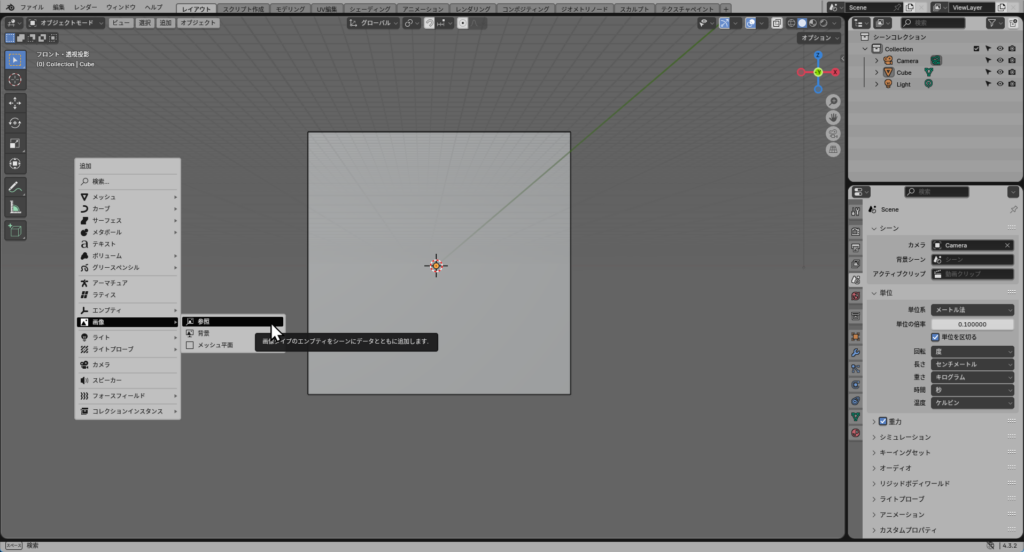This screenshot has width=1024, height=552.
Task: Uncheck the 単位を区切る checkbox
Action: [x=936, y=337]
